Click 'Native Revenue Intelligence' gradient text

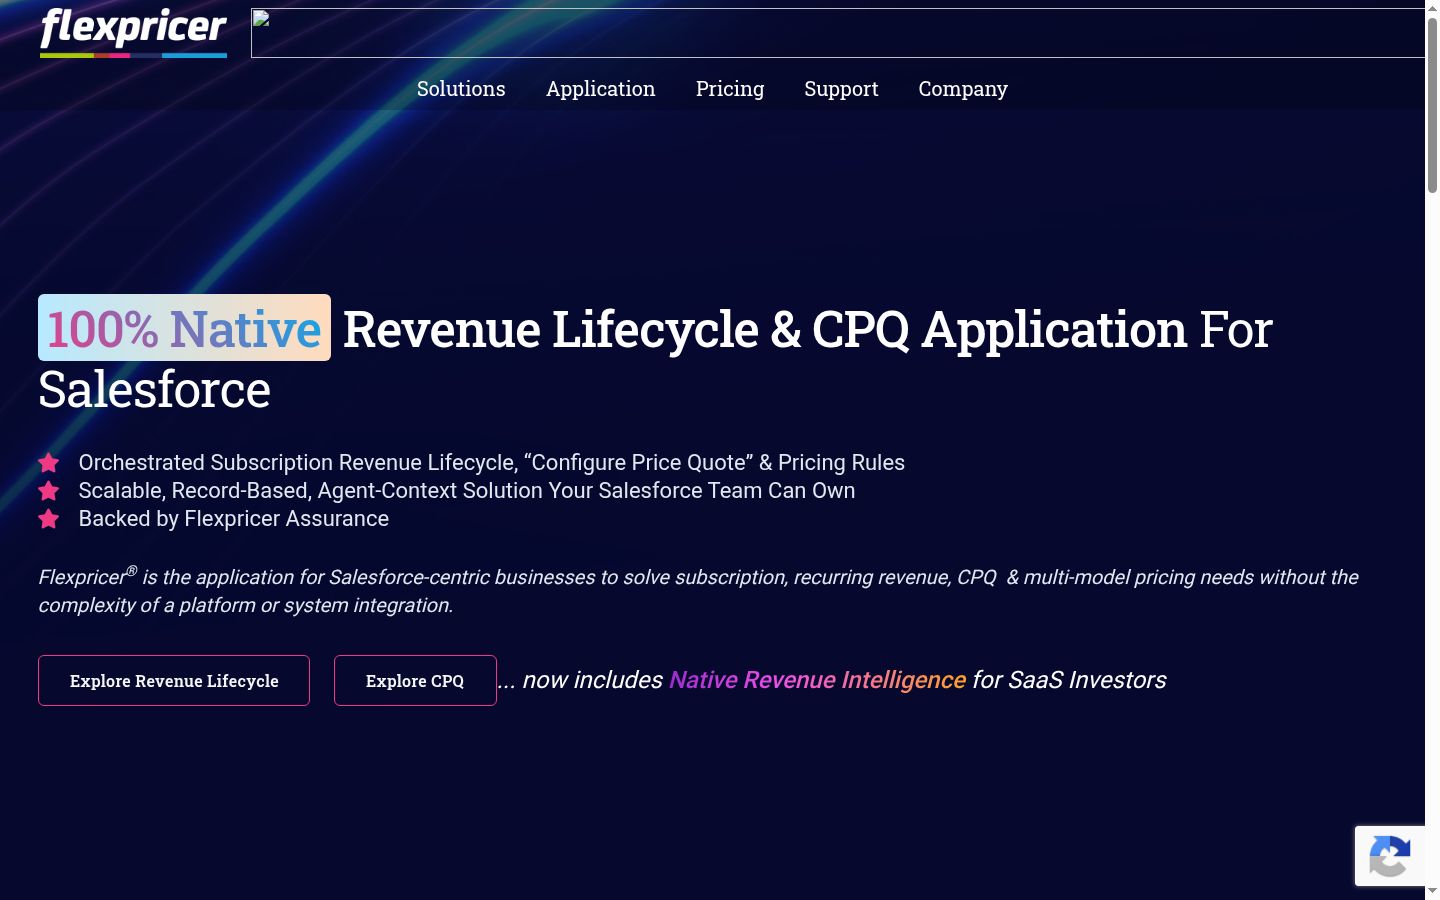coord(817,680)
